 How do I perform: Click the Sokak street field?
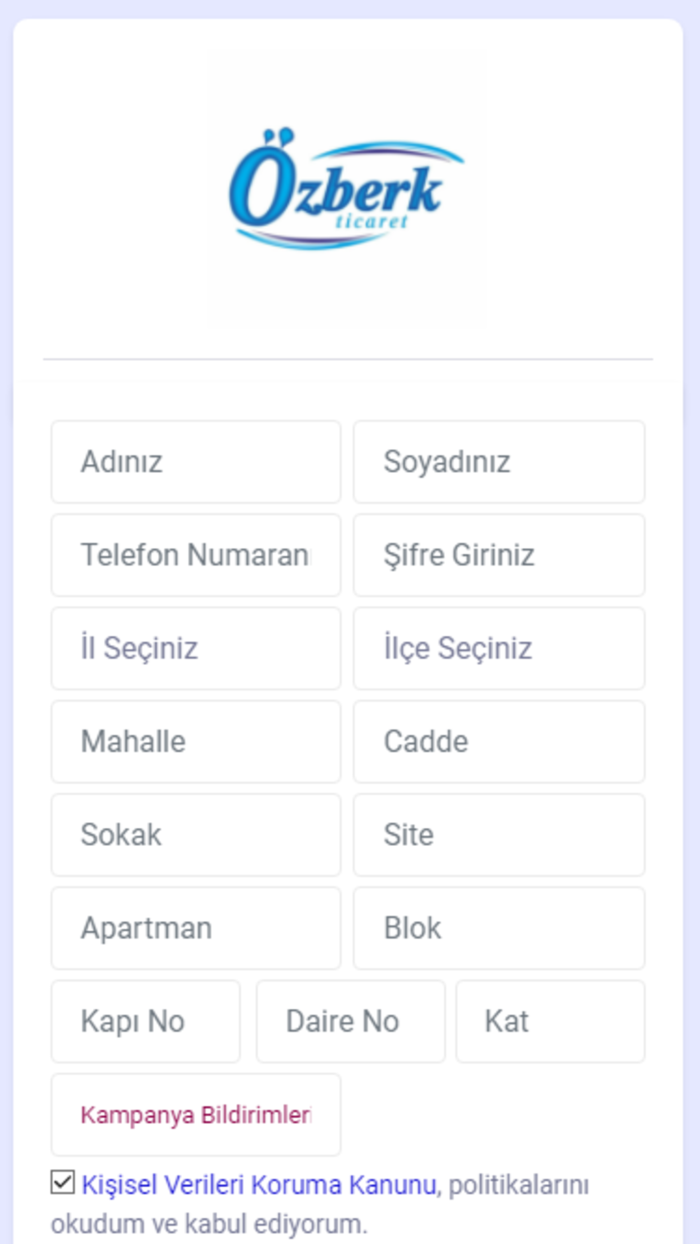coord(195,834)
